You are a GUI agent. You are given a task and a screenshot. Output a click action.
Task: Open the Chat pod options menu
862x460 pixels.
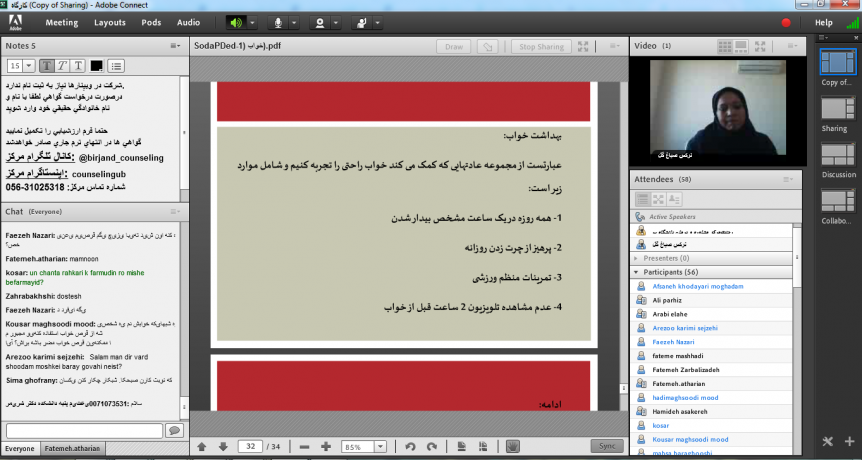click(x=175, y=211)
